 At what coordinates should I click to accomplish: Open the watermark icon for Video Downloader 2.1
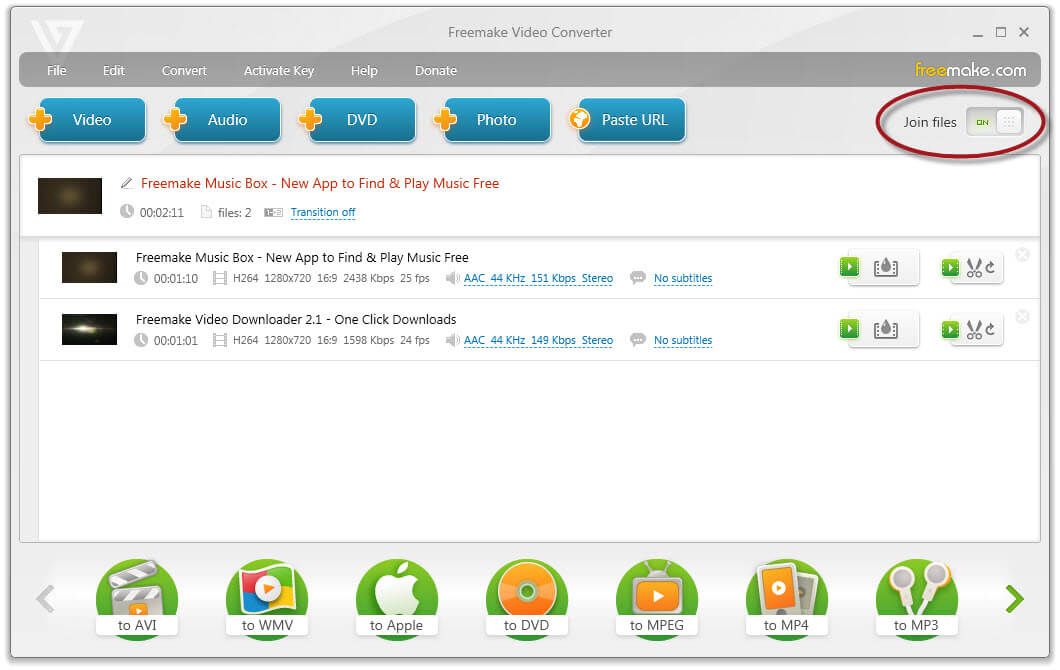(x=886, y=330)
